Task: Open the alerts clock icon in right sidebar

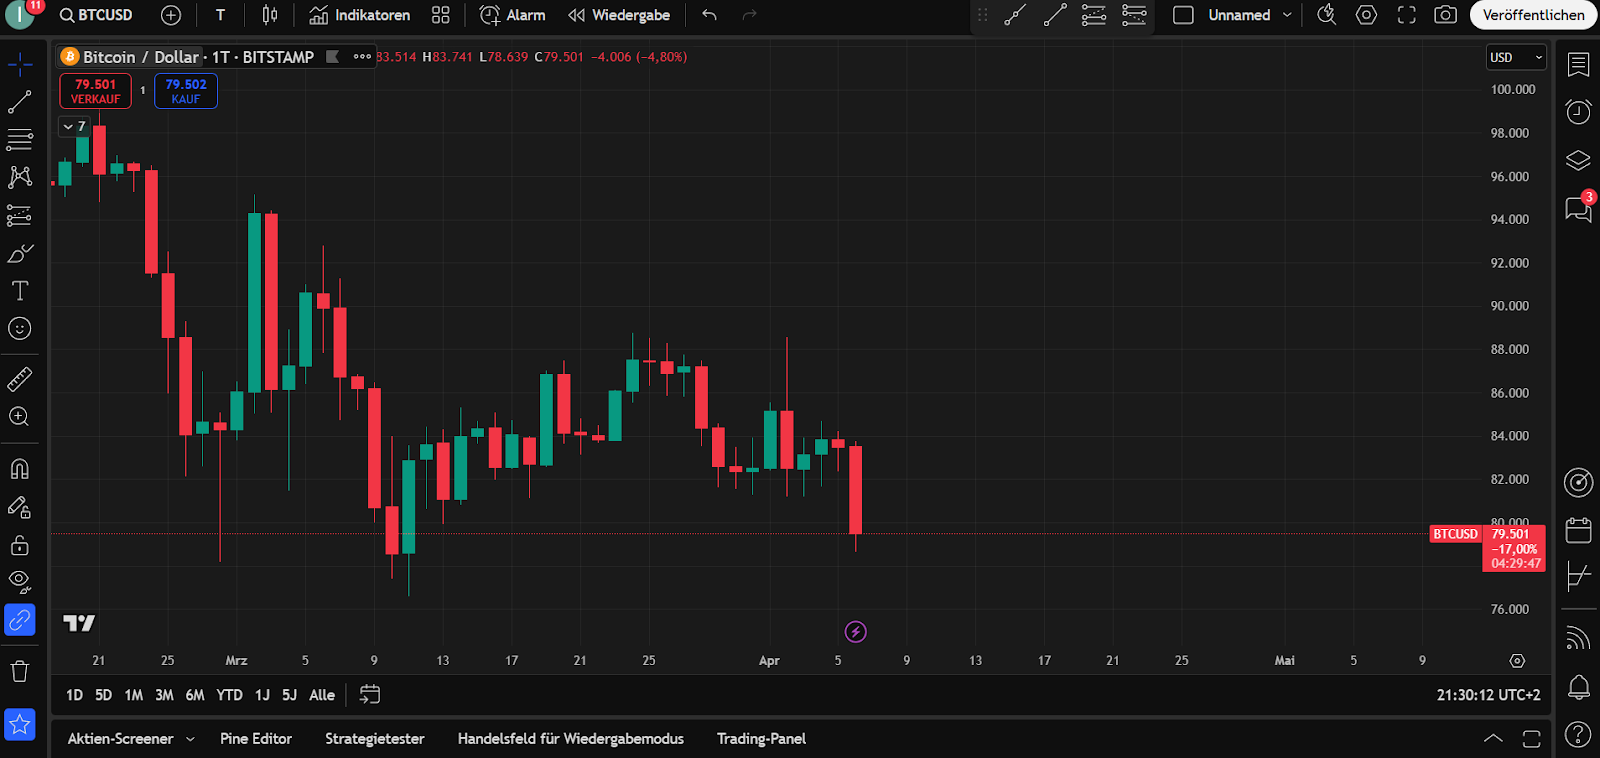Action: [x=1578, y=112]
